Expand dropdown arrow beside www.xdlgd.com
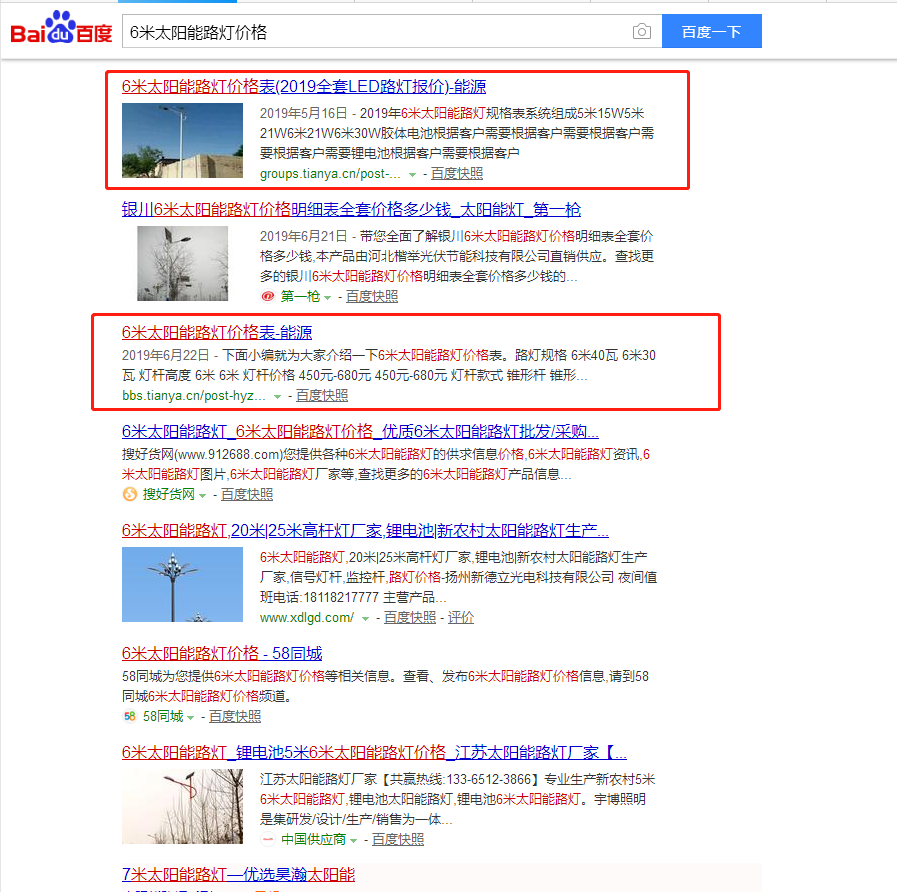 click(365, 618)
